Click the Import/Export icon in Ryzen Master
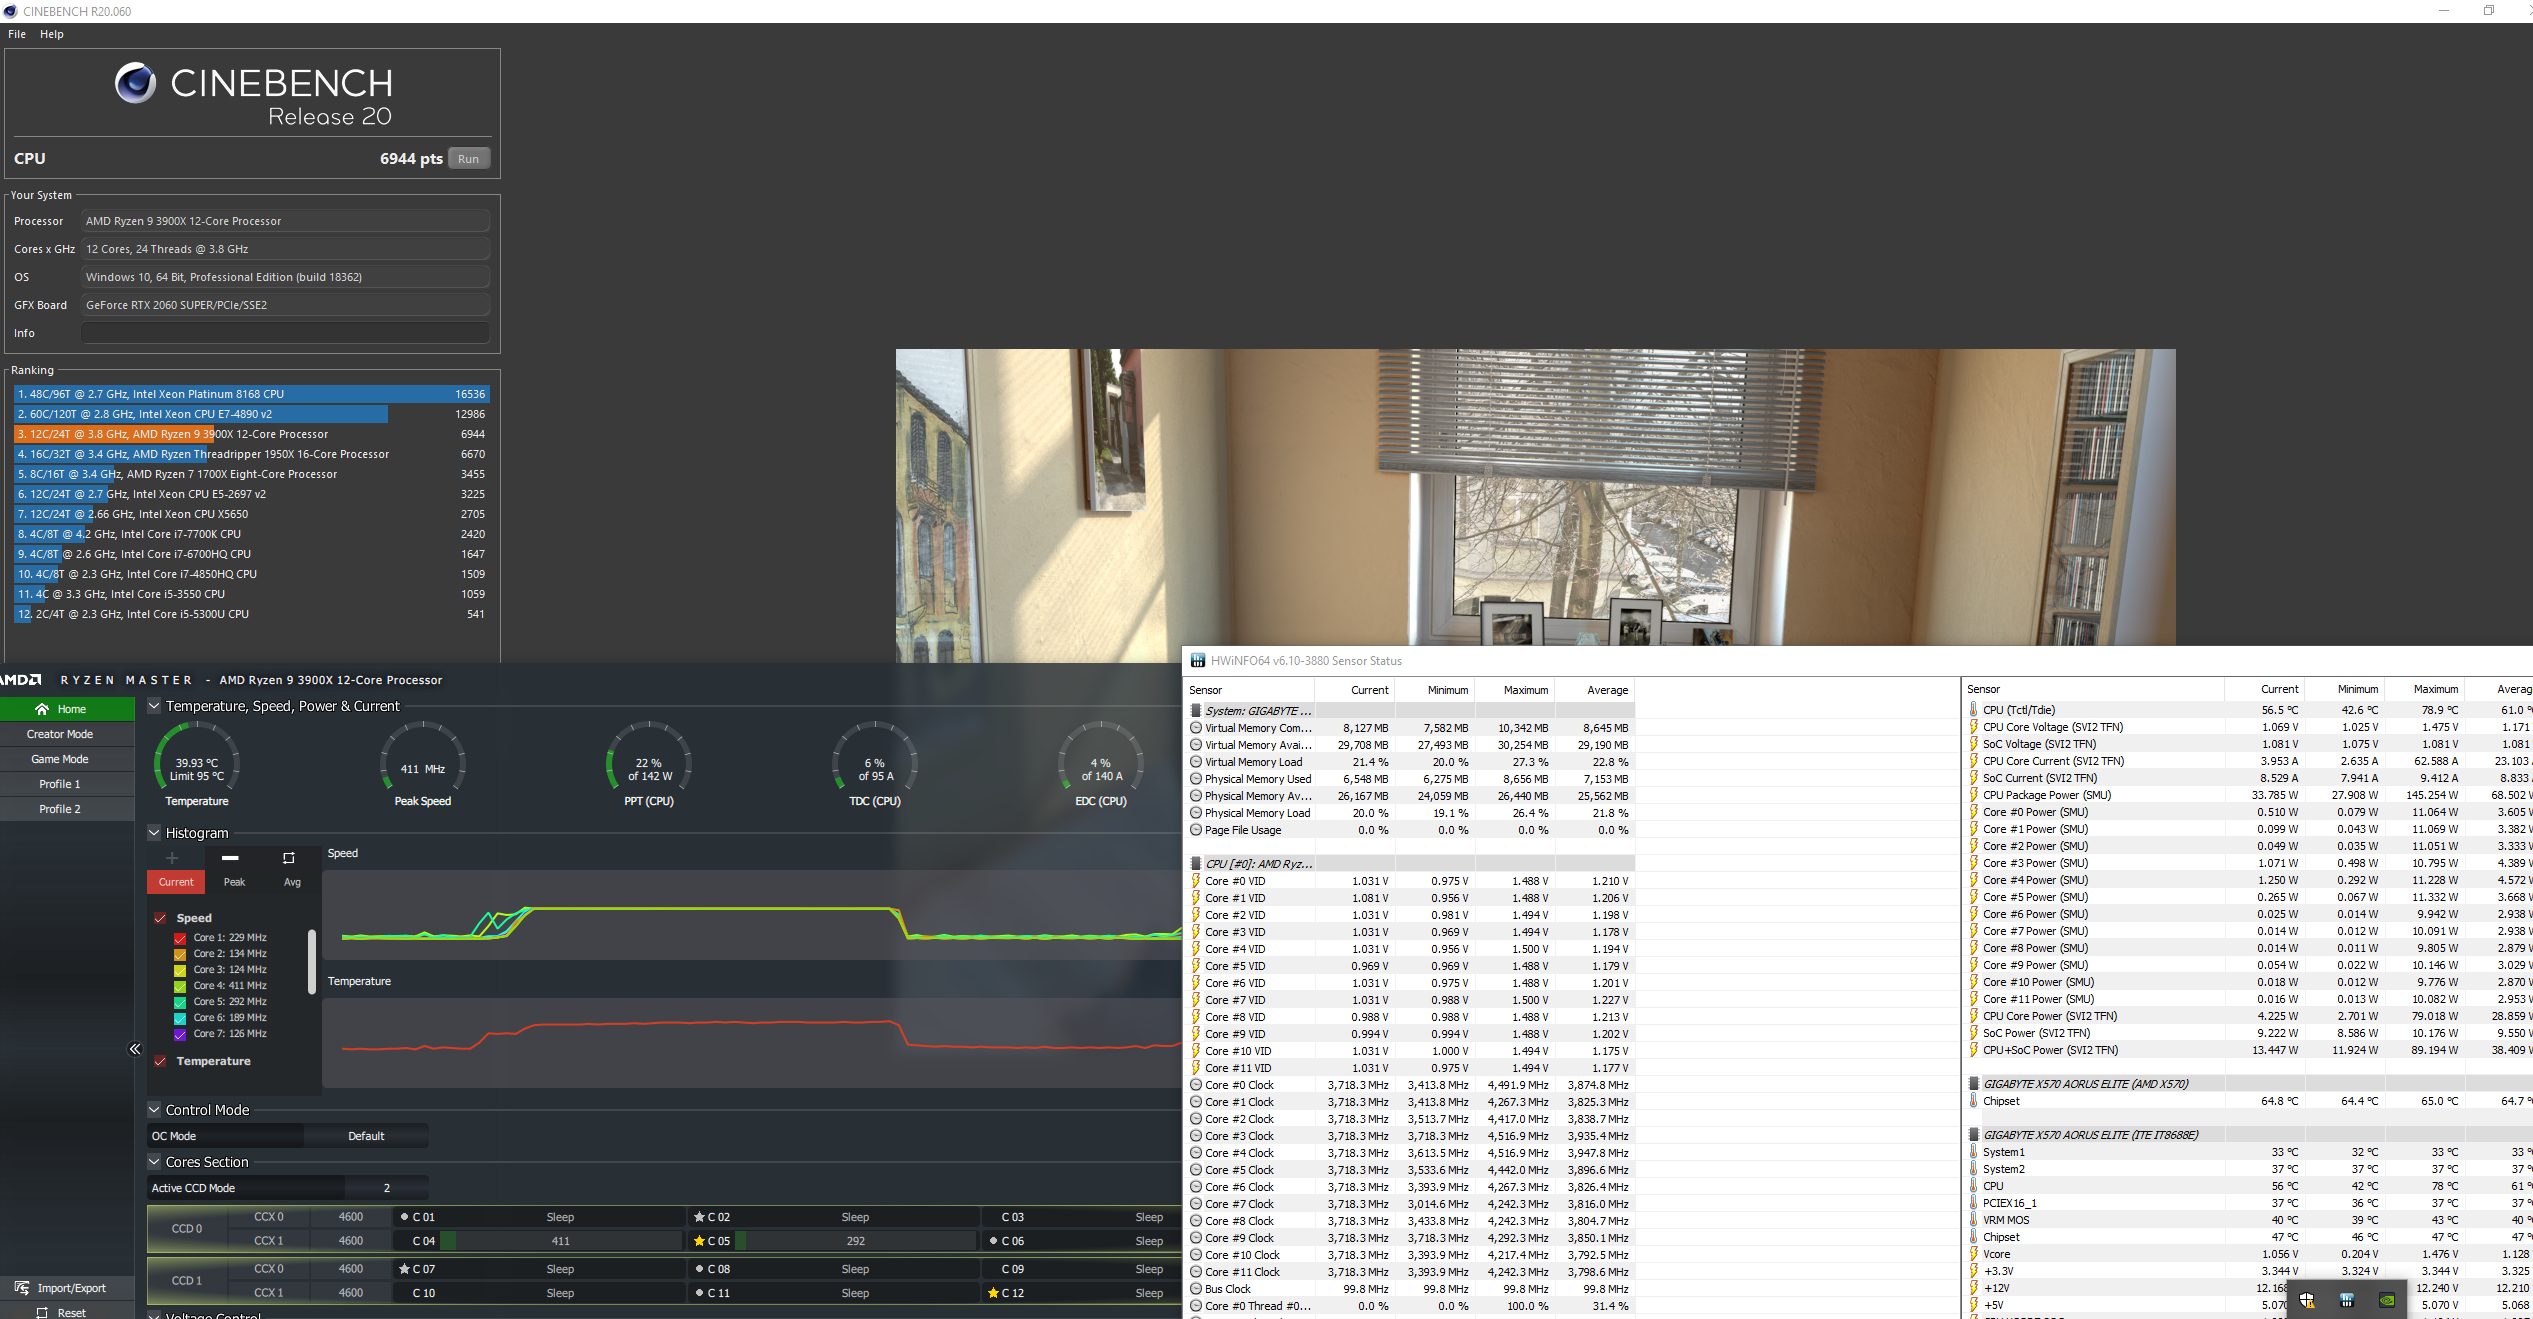Viewport: 2533px width, 1319px height. (22, 1288)
